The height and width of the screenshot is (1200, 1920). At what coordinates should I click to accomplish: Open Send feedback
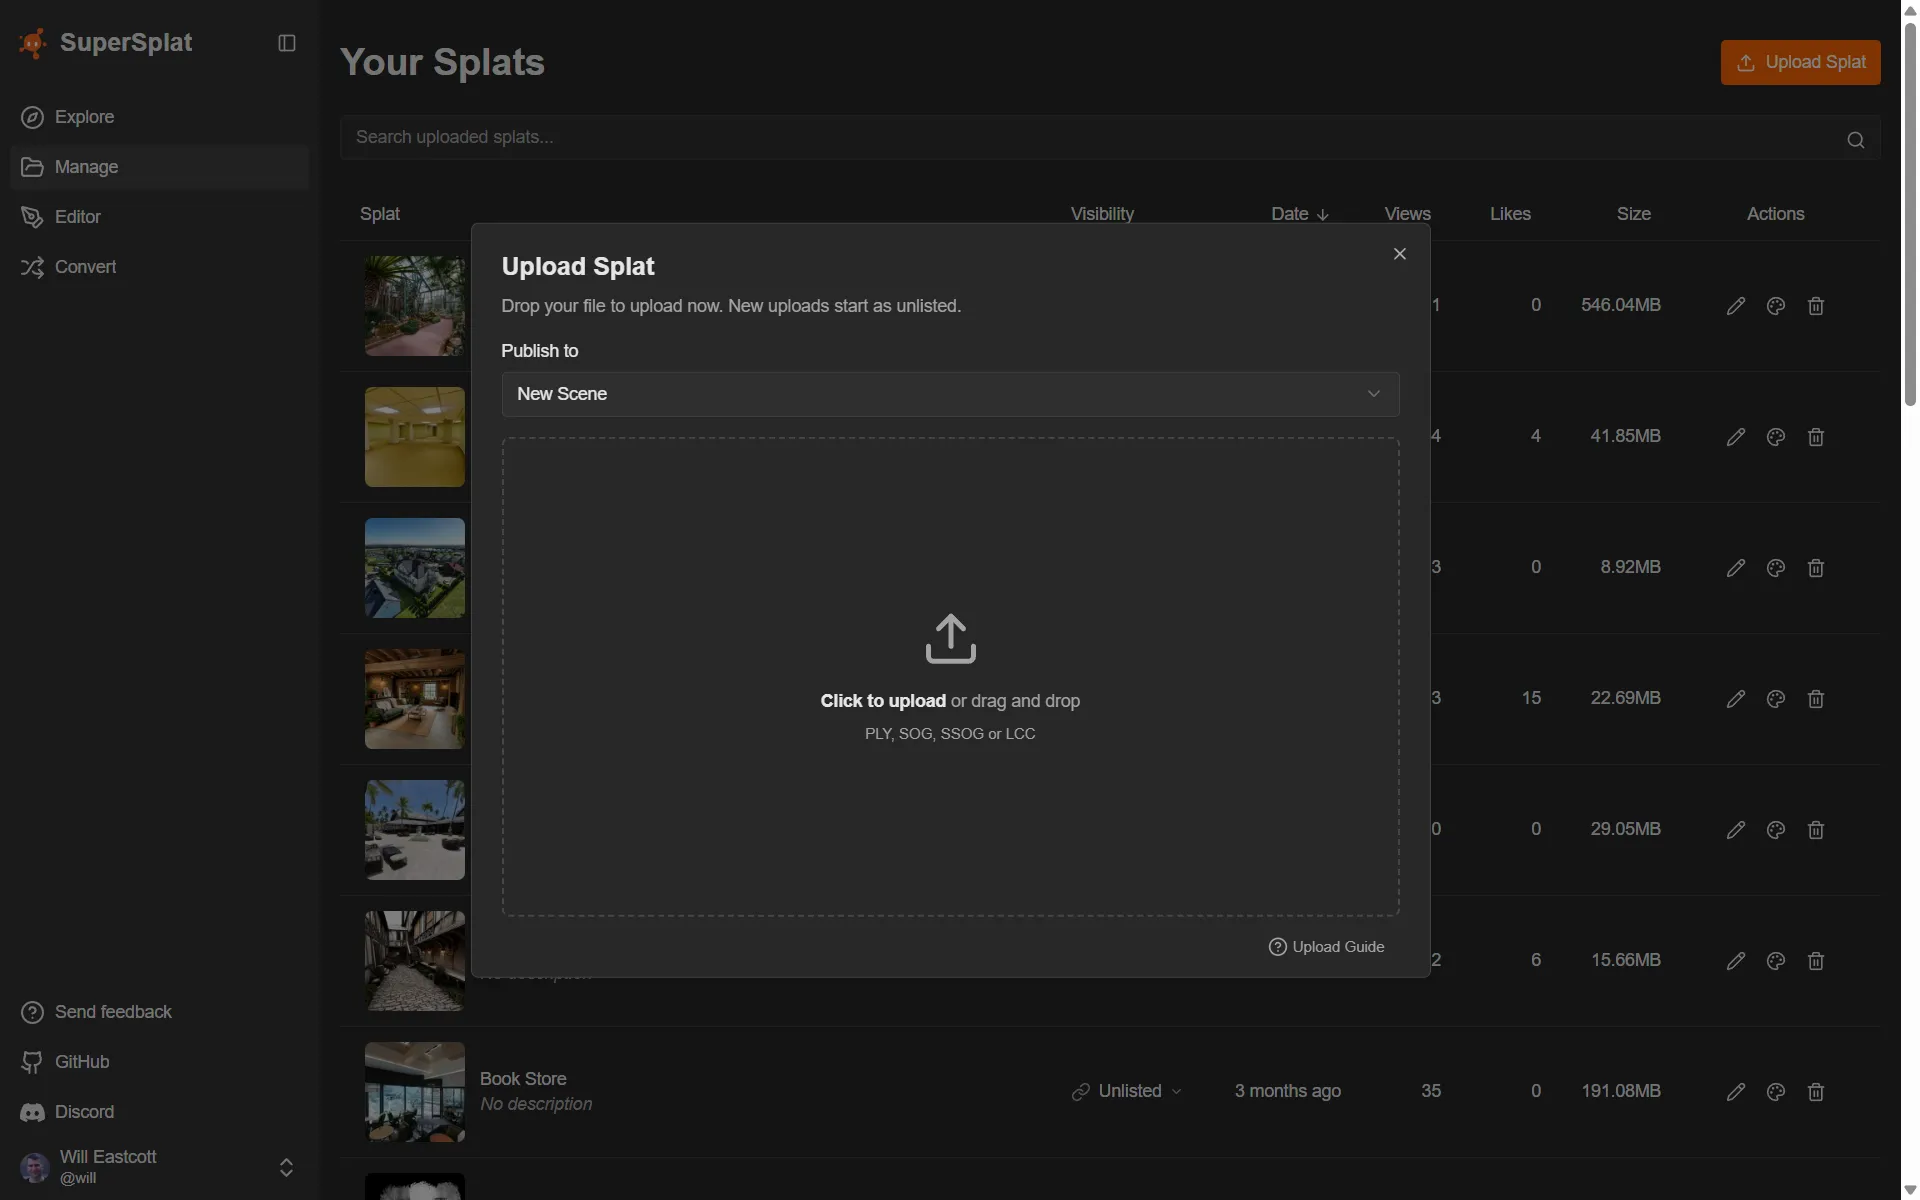point(160,1012)
